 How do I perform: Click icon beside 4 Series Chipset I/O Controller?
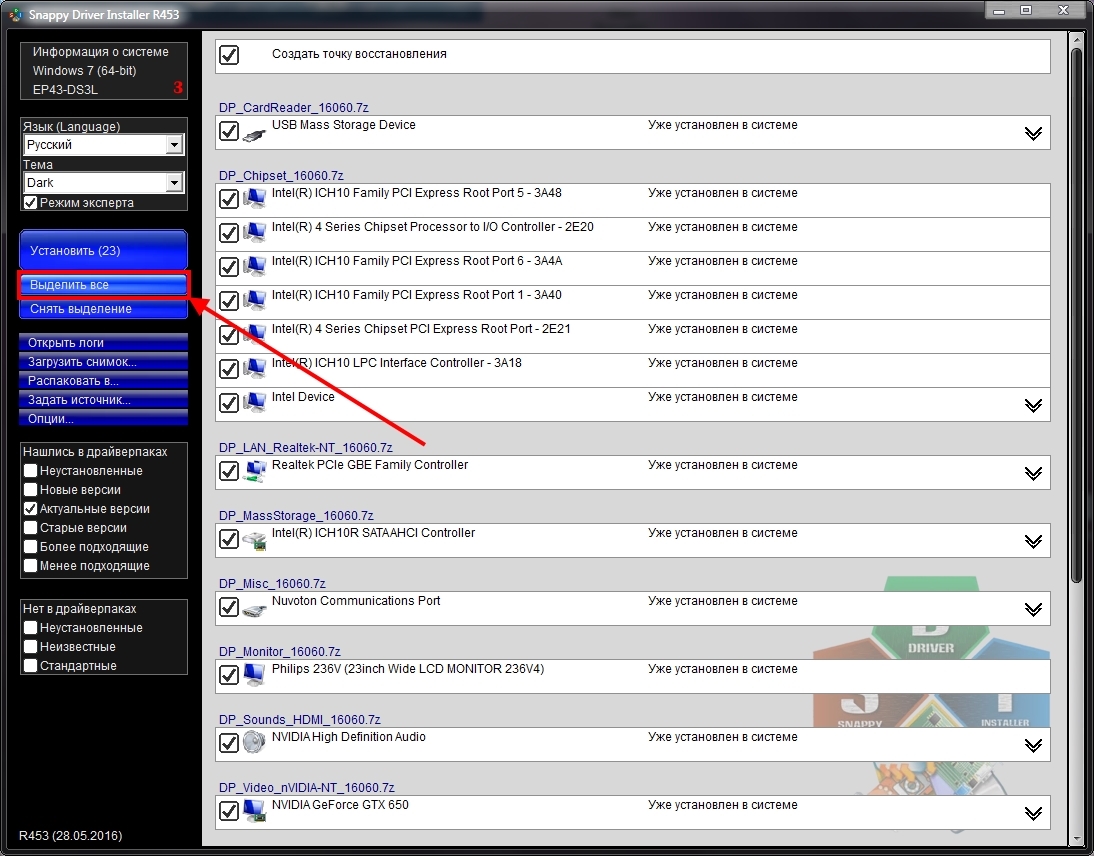(x=255, y=233)
